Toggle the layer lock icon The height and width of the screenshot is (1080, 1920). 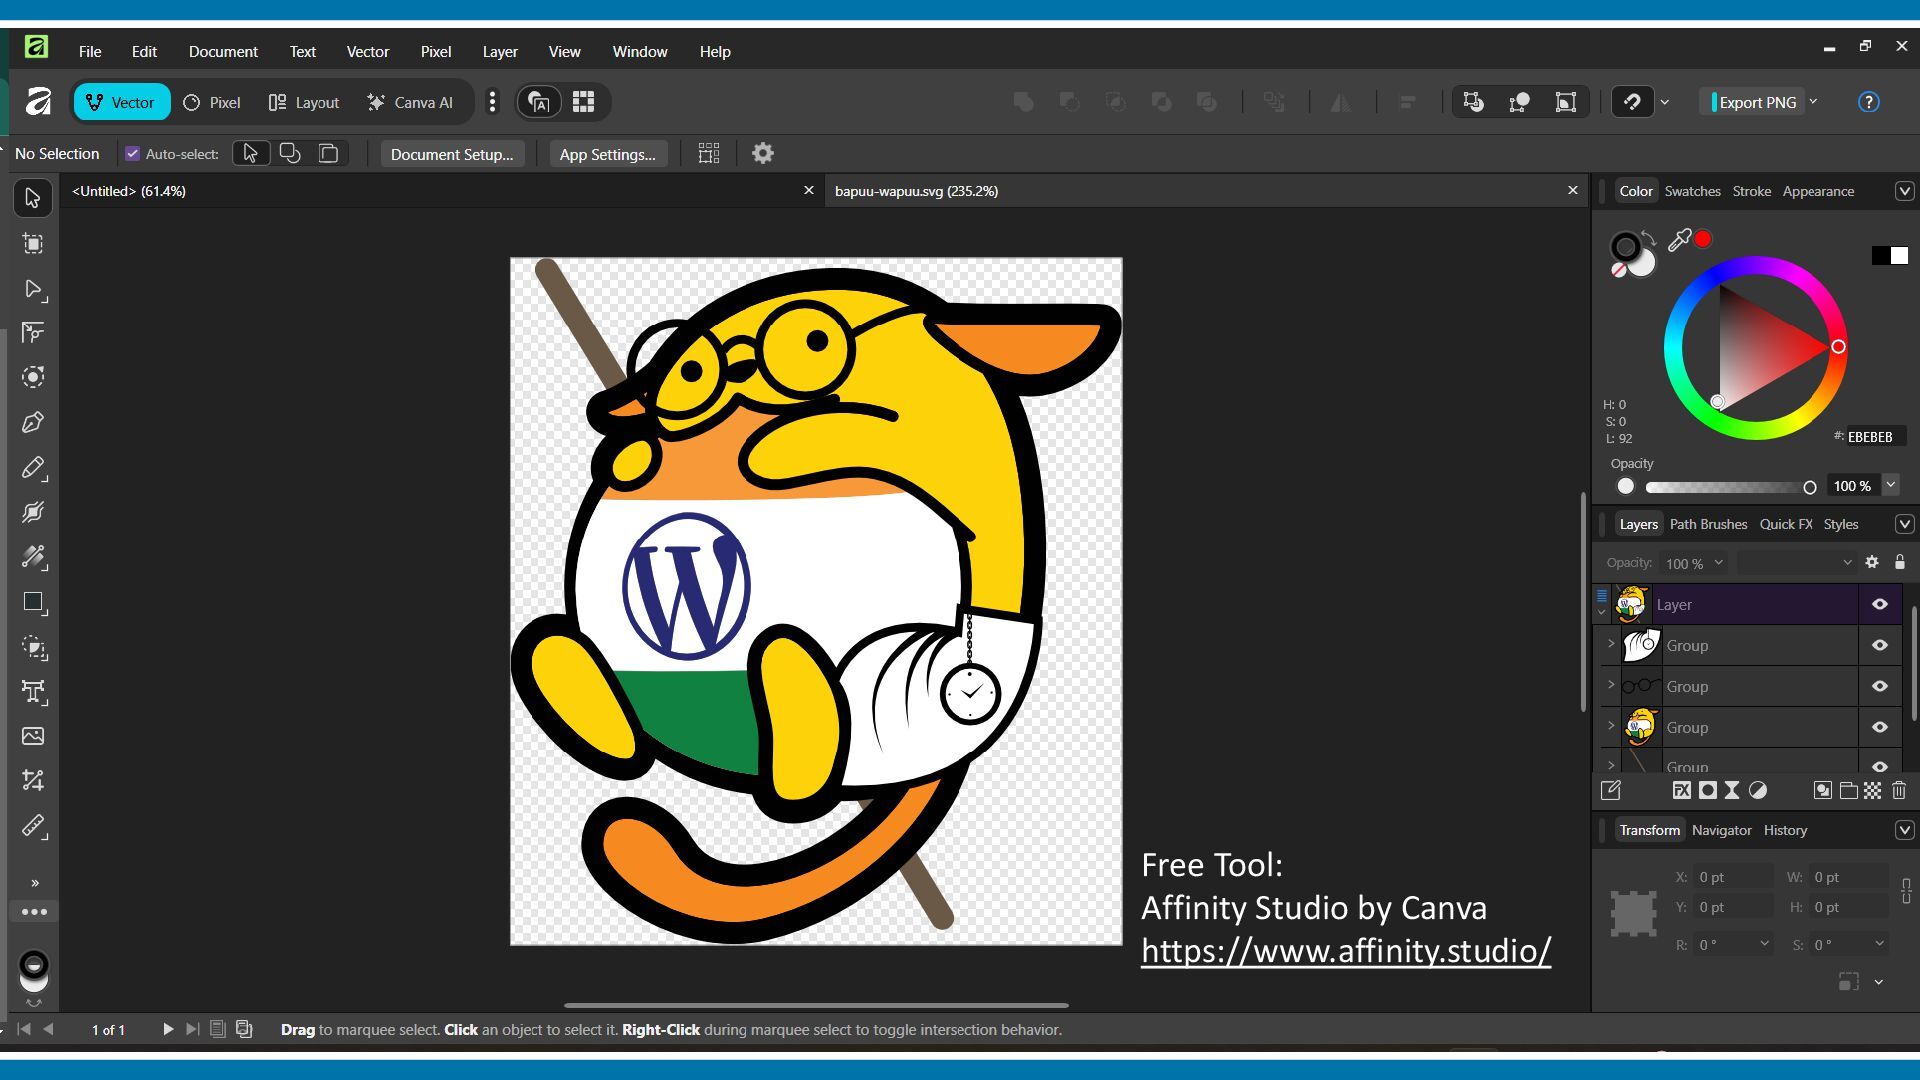1900,563
